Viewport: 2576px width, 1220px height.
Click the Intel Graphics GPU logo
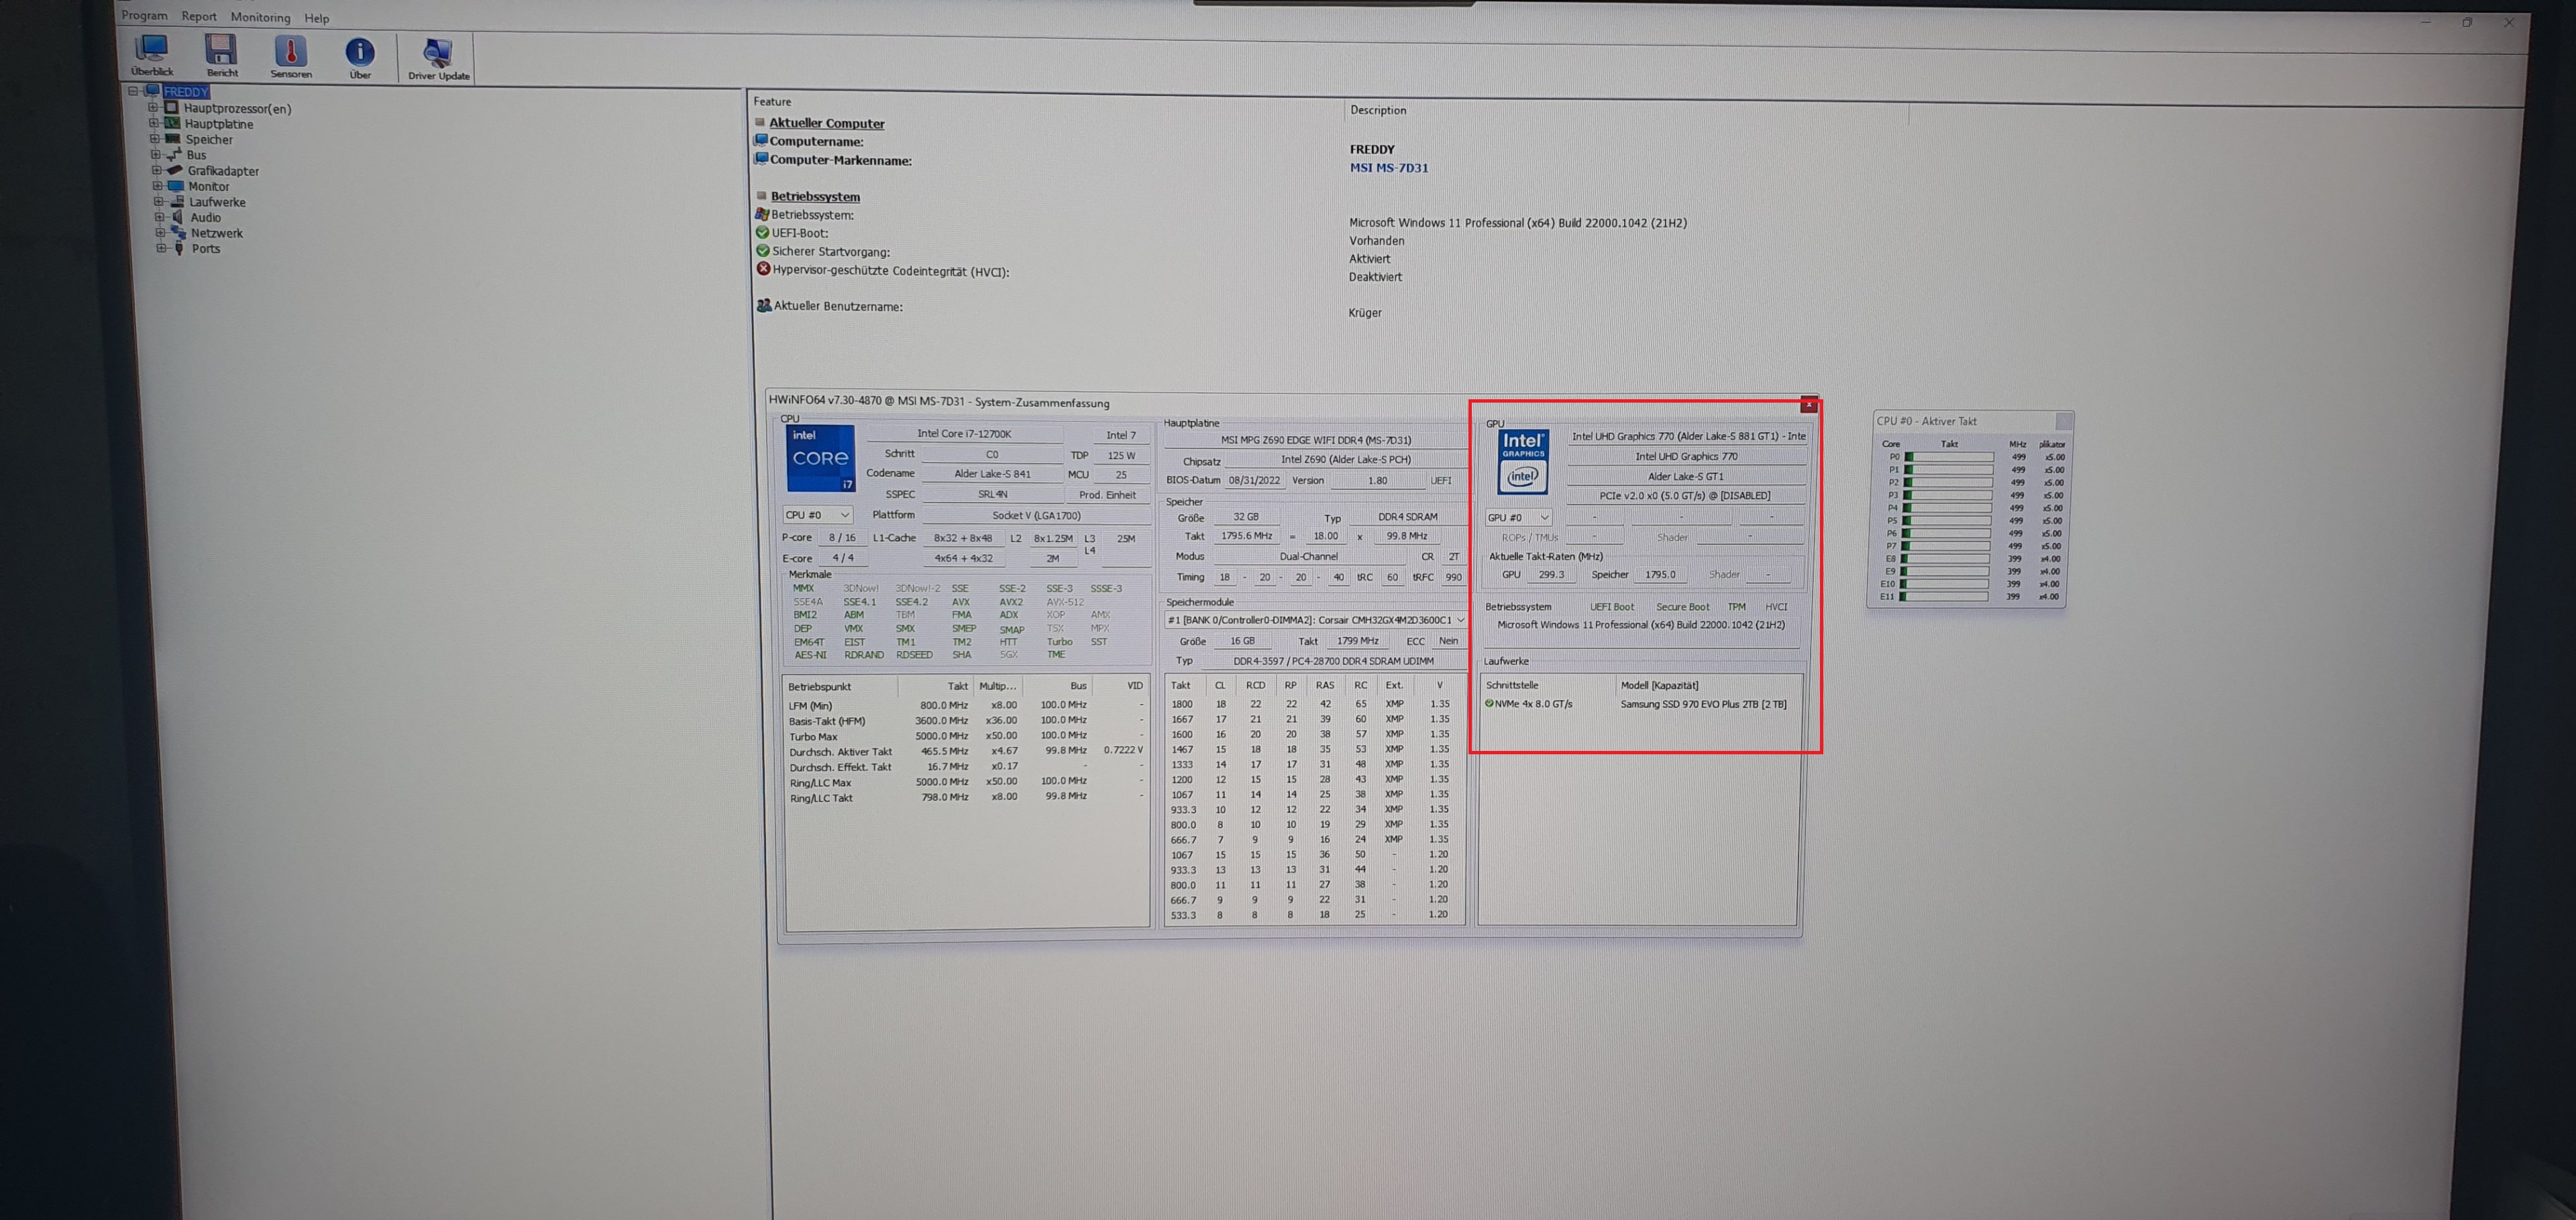click(1523, 461)
